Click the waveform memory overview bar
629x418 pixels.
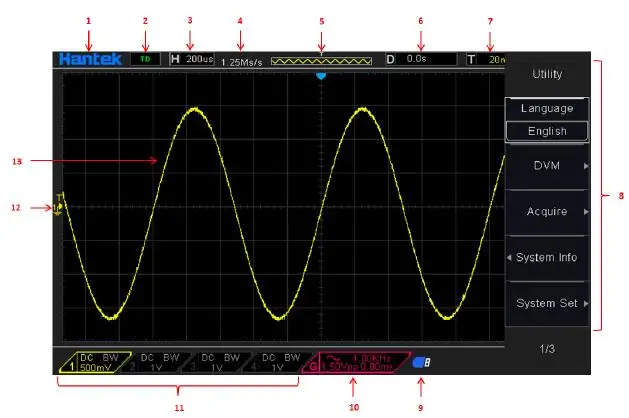coord(321,61)
